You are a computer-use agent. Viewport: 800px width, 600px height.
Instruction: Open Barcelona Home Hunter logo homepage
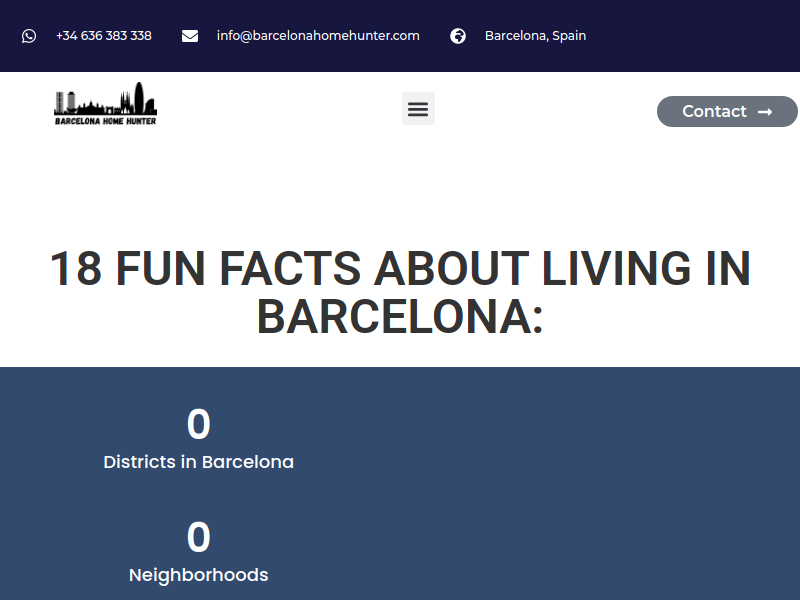click(x=106, y=104)
